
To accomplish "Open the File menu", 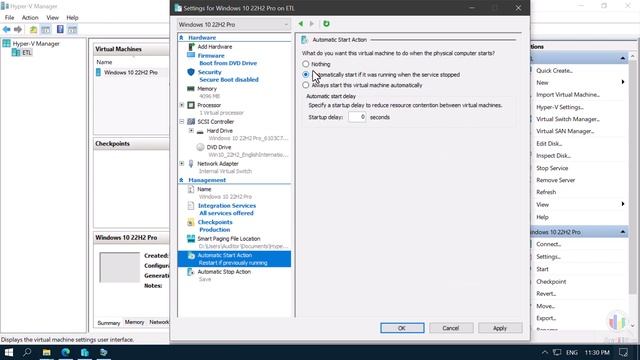I will tap(9, 18).
